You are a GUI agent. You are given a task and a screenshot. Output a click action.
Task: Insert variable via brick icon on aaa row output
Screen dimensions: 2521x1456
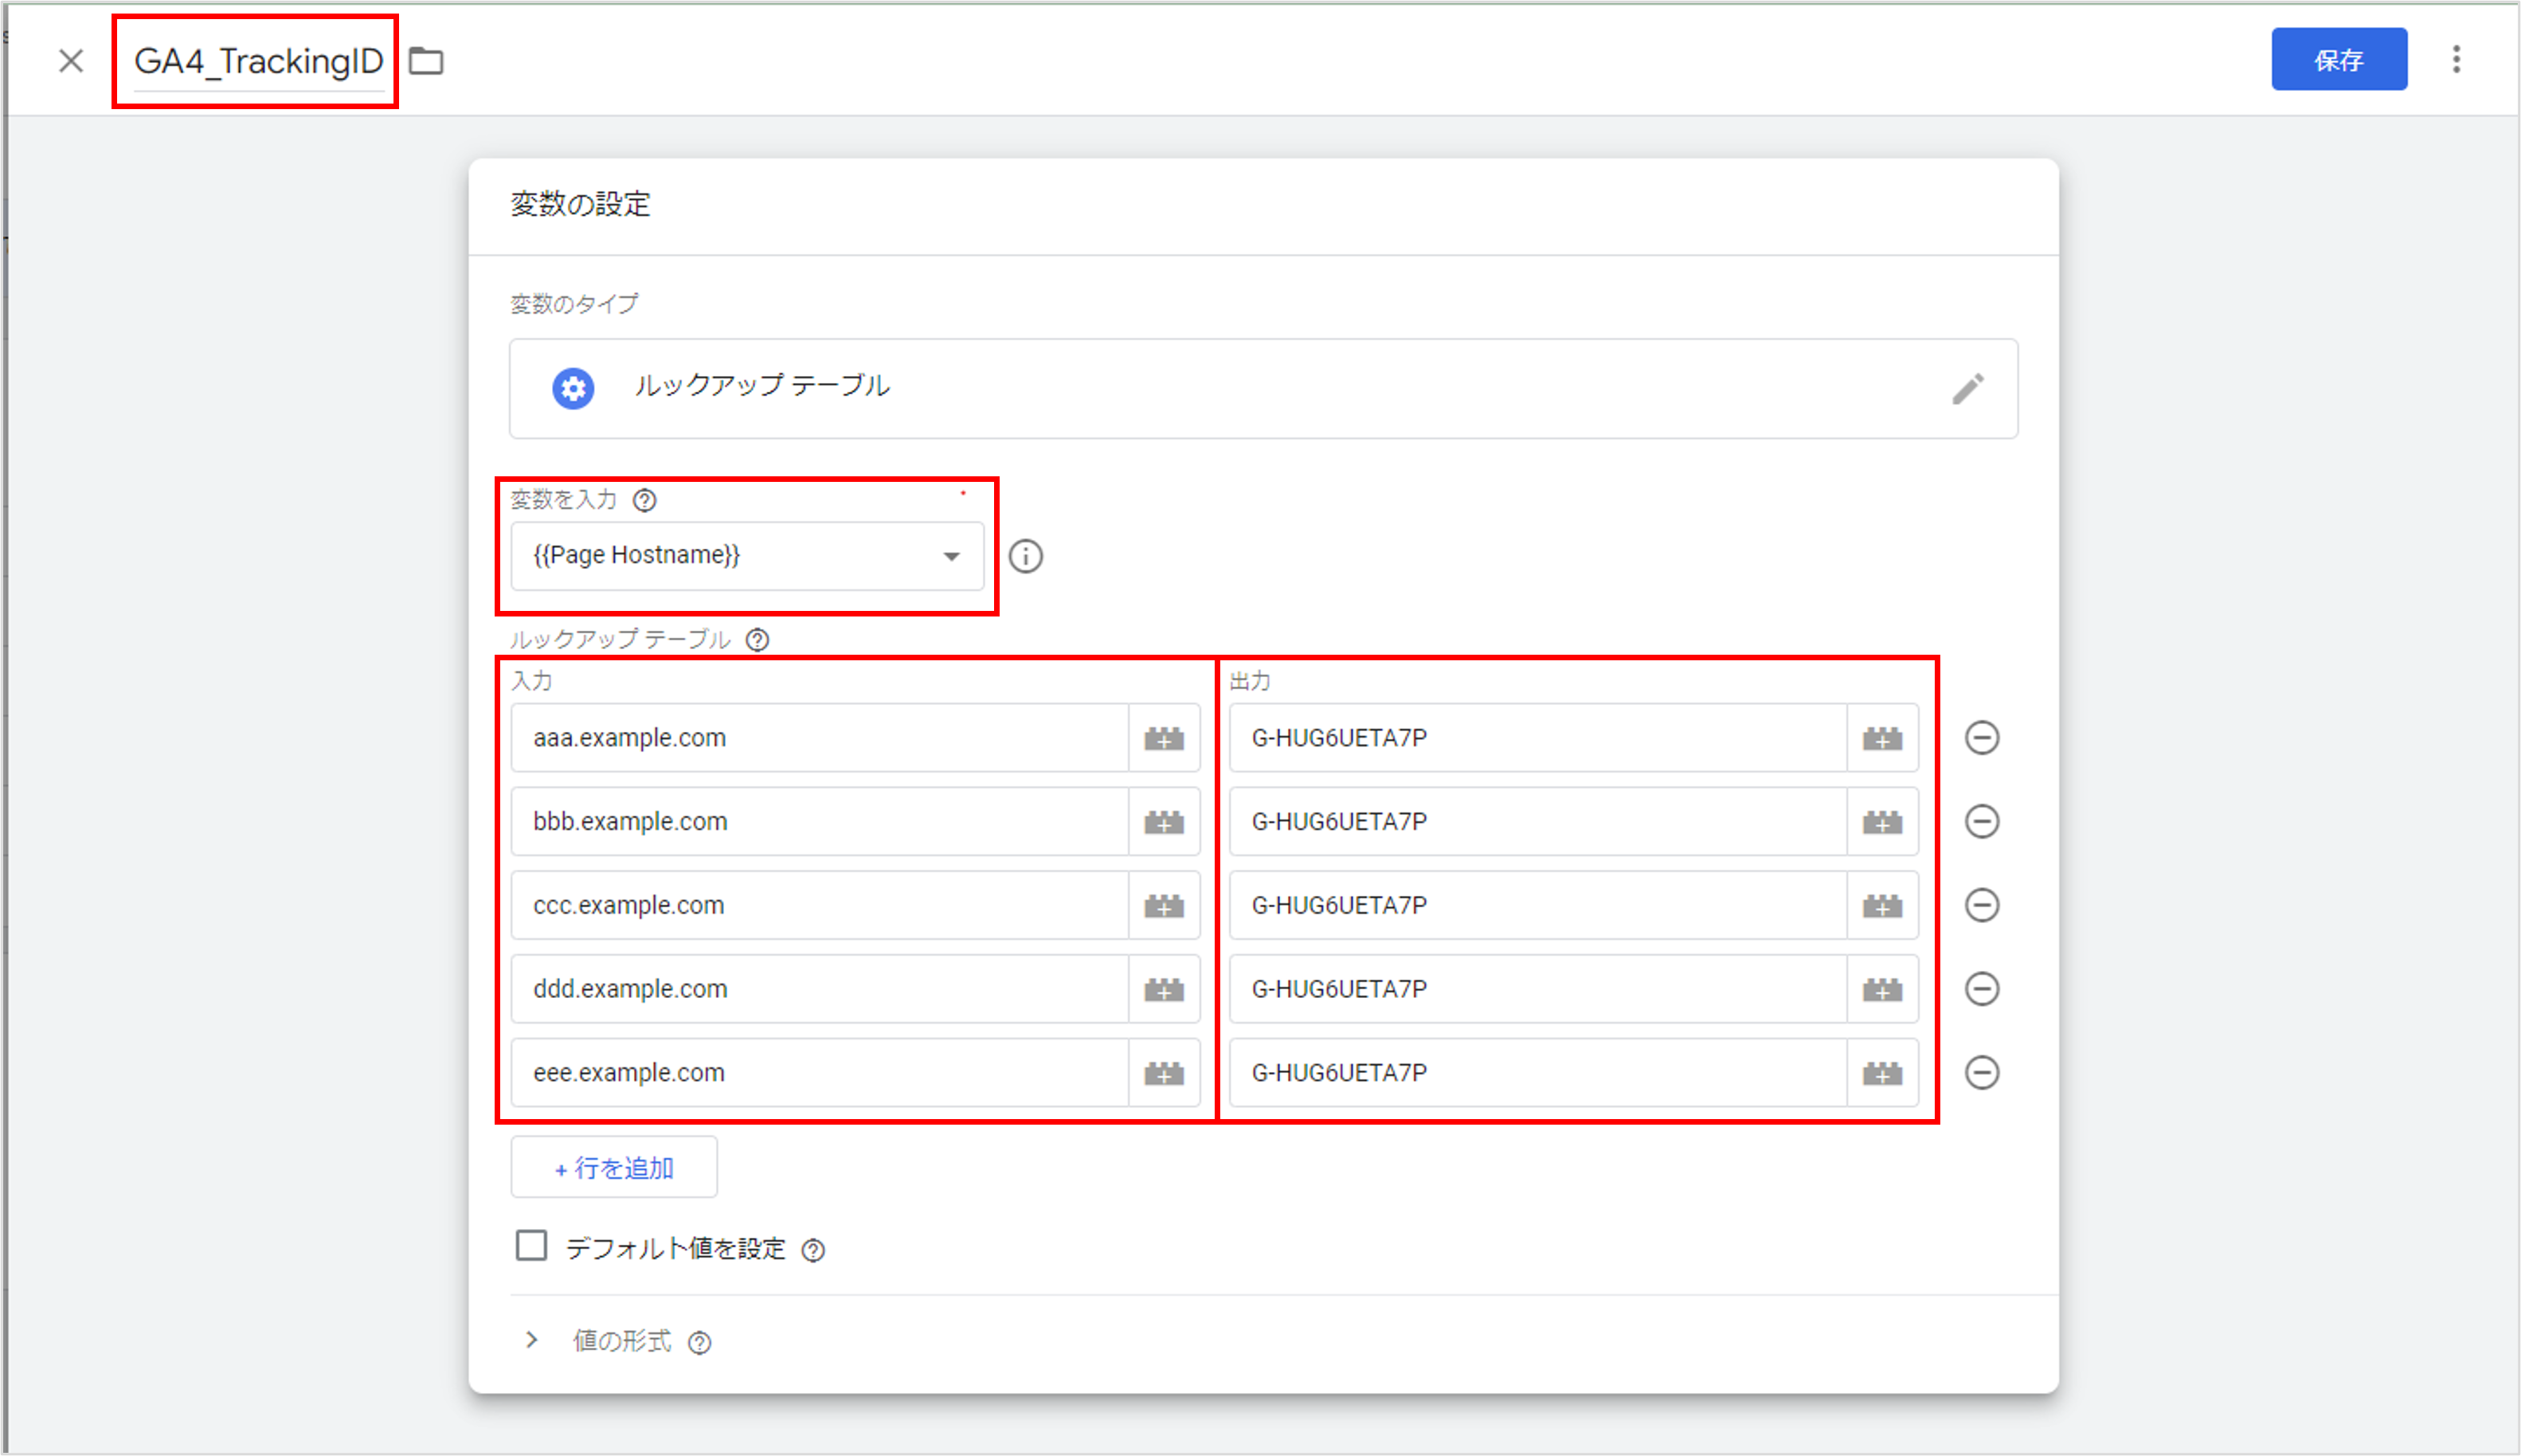point(1882,738)
